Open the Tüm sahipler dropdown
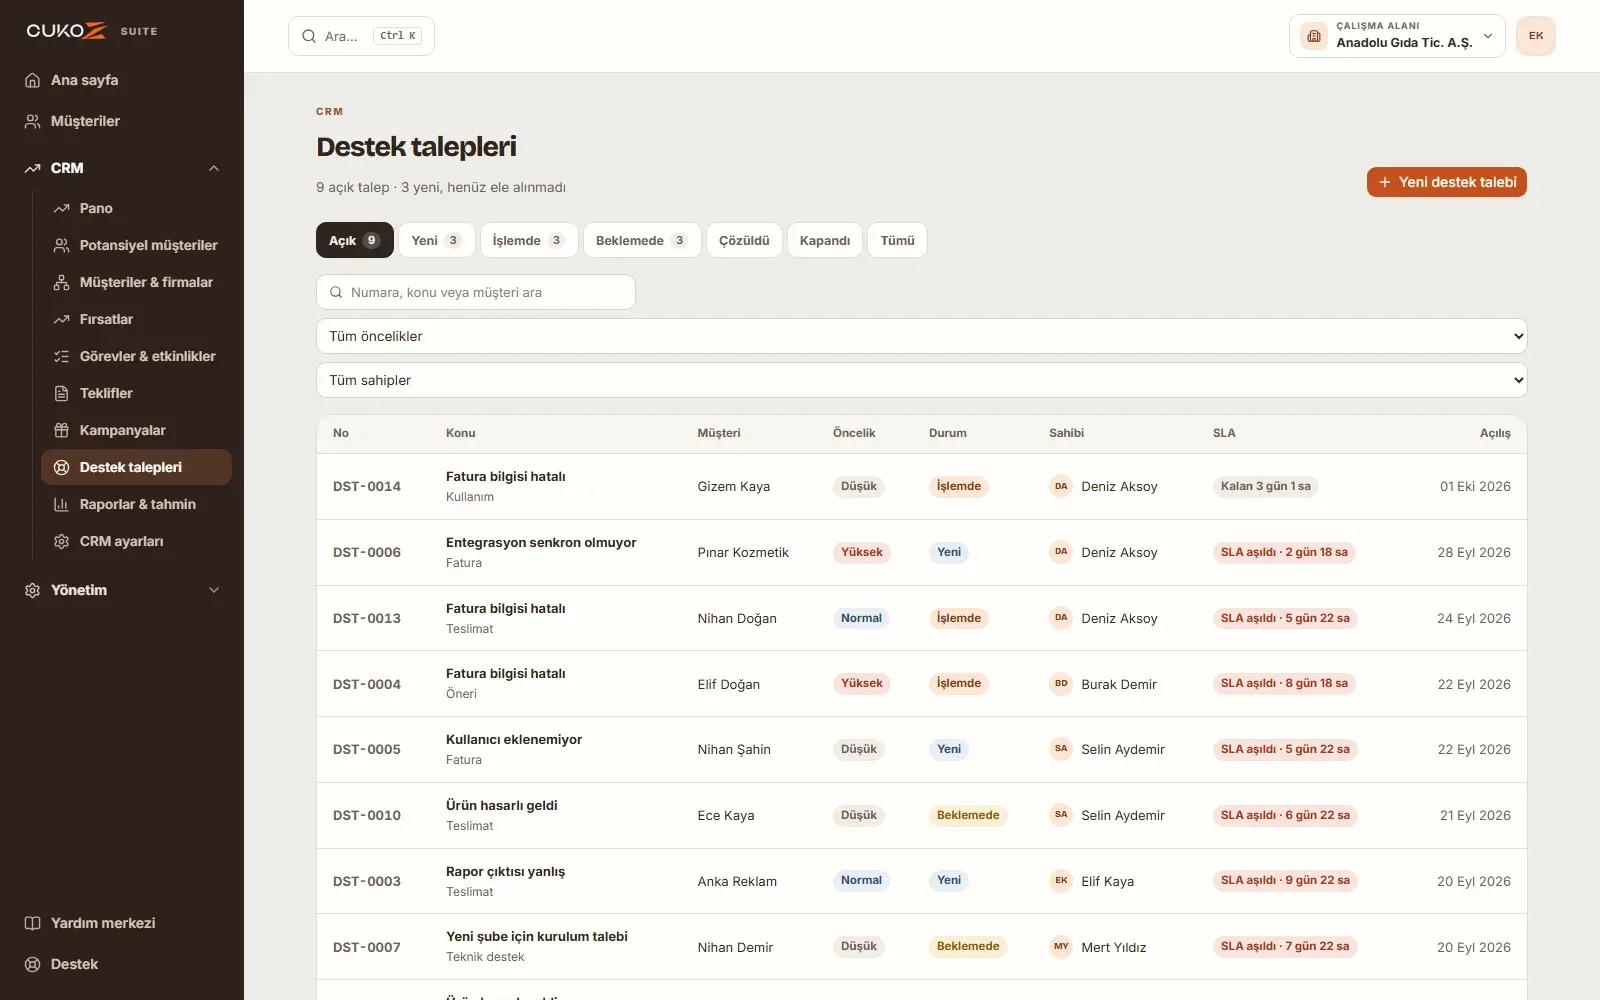The image size is (1600, 1000). tap(921, 380)
